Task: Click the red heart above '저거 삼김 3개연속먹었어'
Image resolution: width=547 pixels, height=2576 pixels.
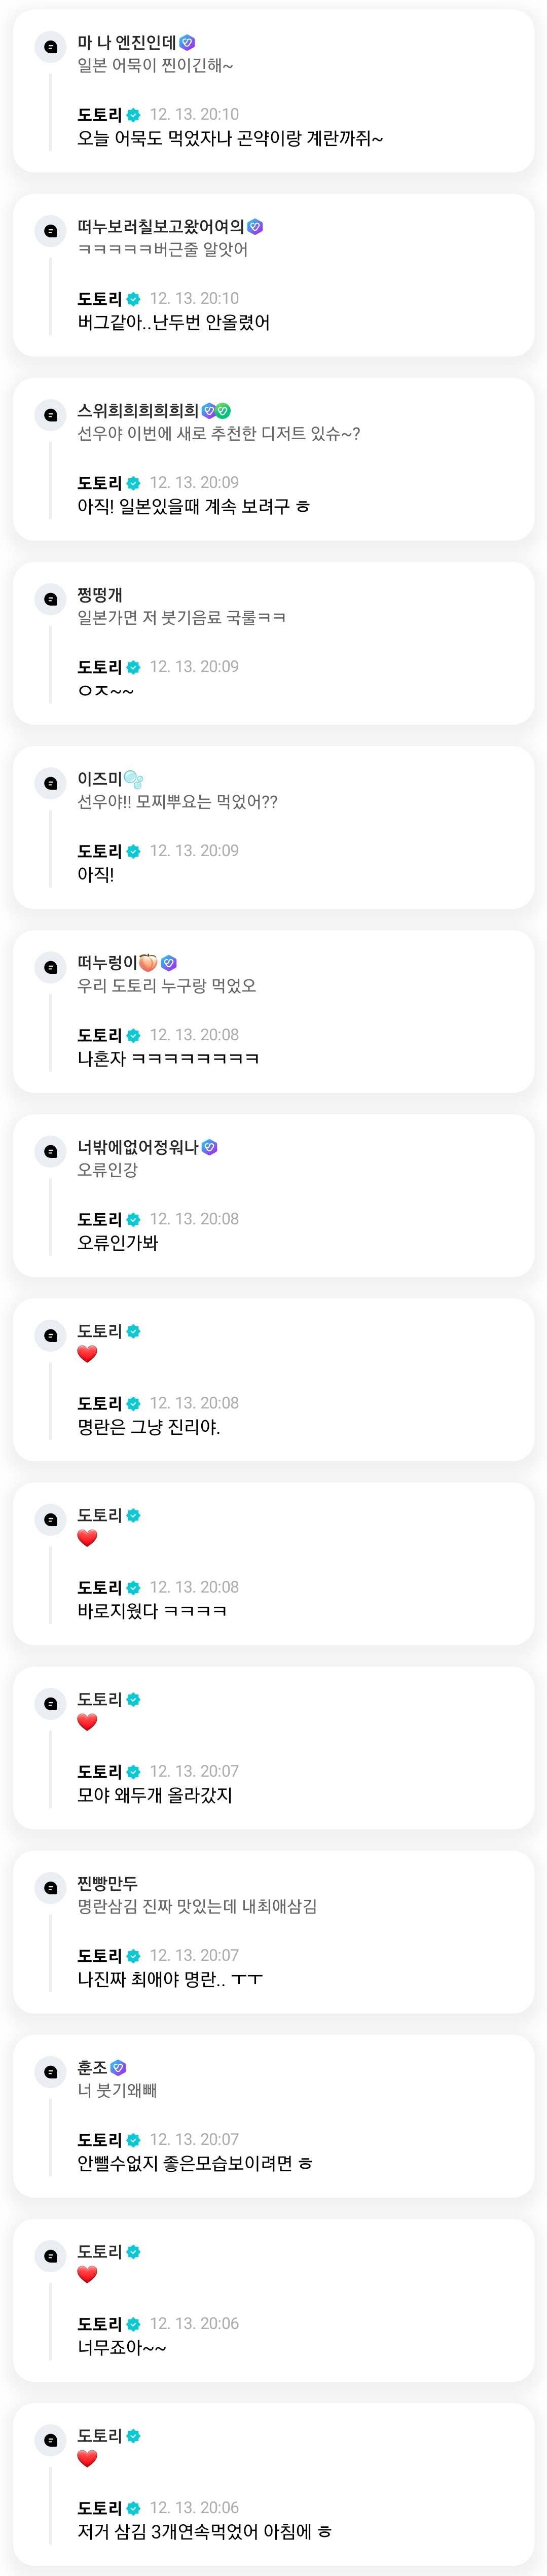Action: [87, 2458]
